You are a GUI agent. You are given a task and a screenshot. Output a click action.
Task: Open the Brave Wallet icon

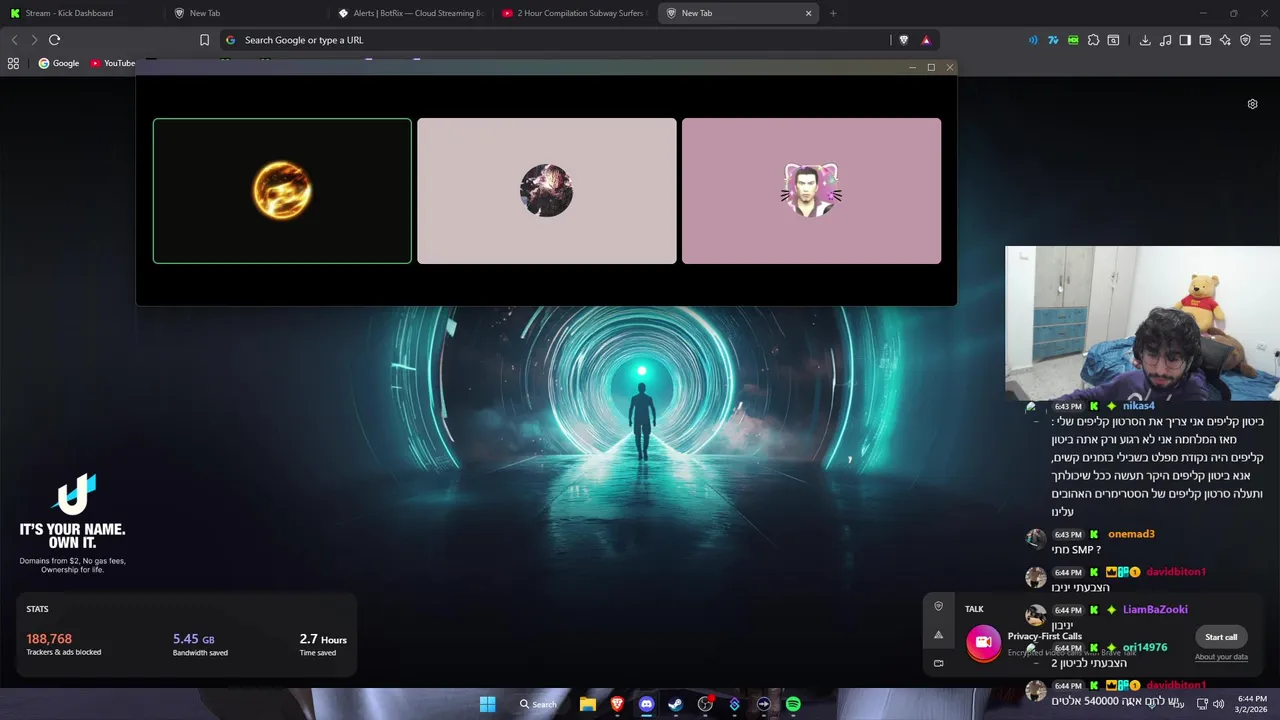tap(1205, 40)
